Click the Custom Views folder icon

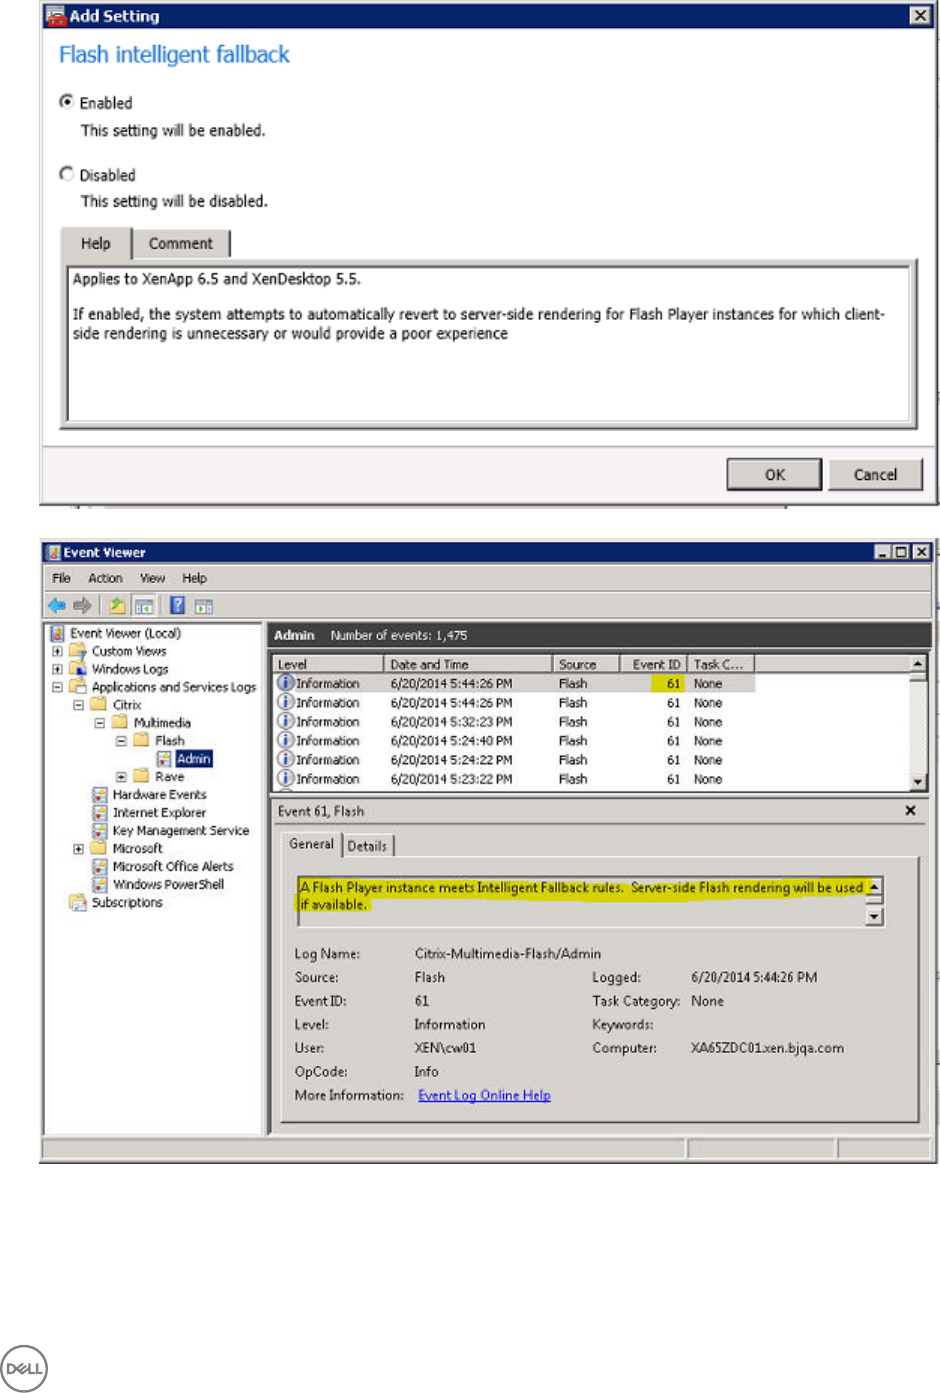tap(78, 651)
